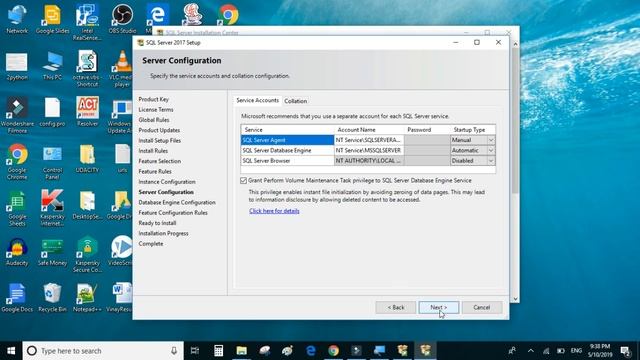Click the Microsoft Edge taskbar icon
Viewport: 640px width, 360px height.
click(311, 351)
